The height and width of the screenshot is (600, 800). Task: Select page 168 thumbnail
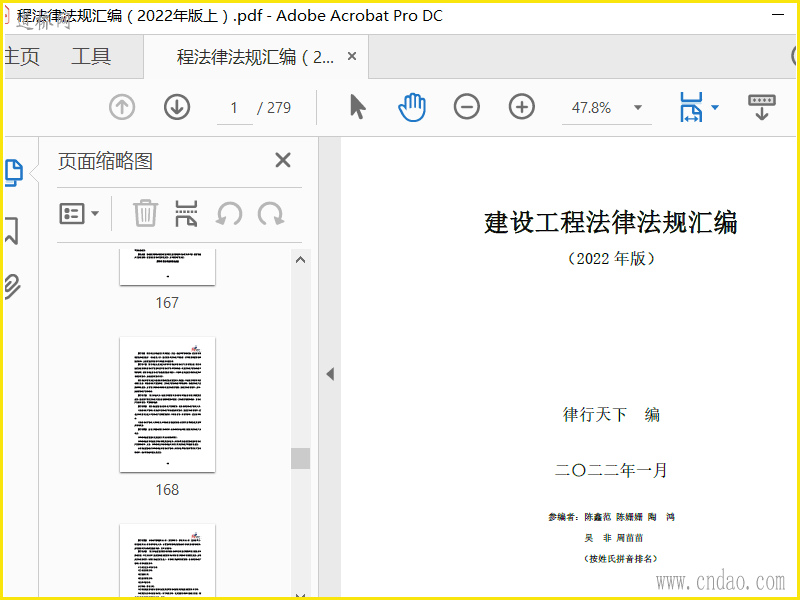(167, 405)
